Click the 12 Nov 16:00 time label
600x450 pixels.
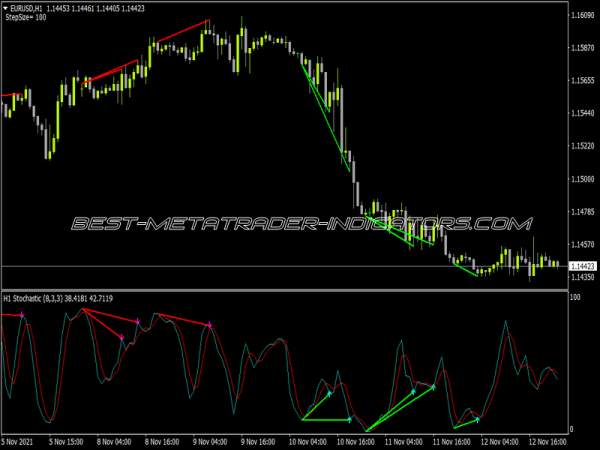coord(548,442)
